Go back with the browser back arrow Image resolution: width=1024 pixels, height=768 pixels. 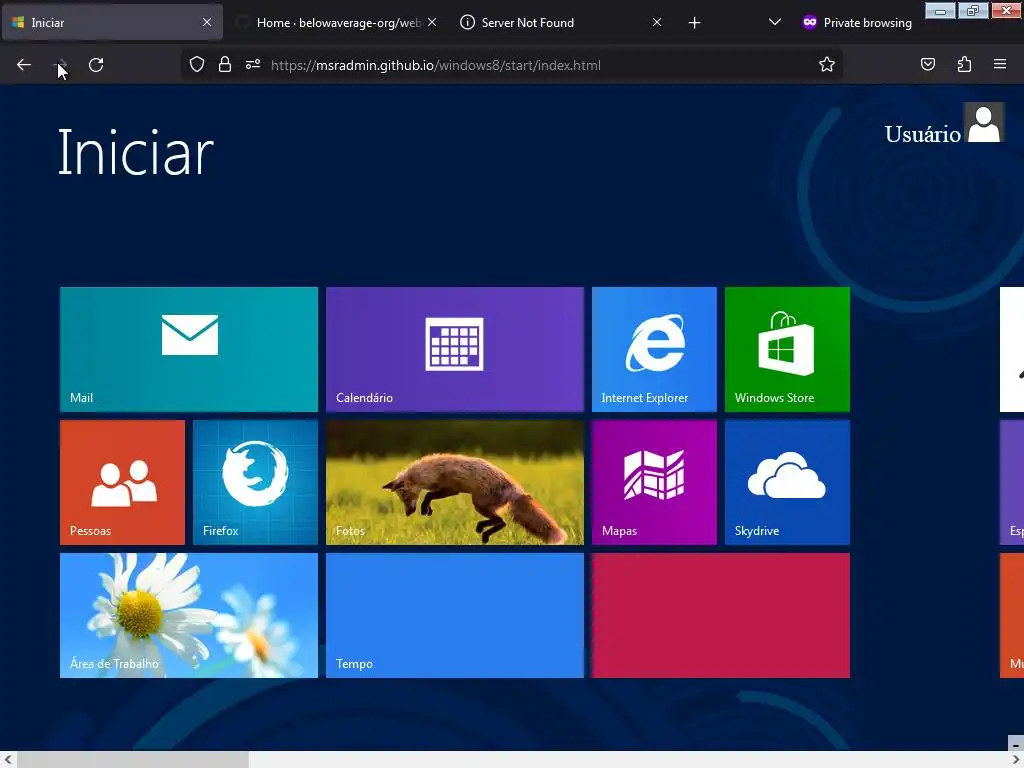coord(24,65)
